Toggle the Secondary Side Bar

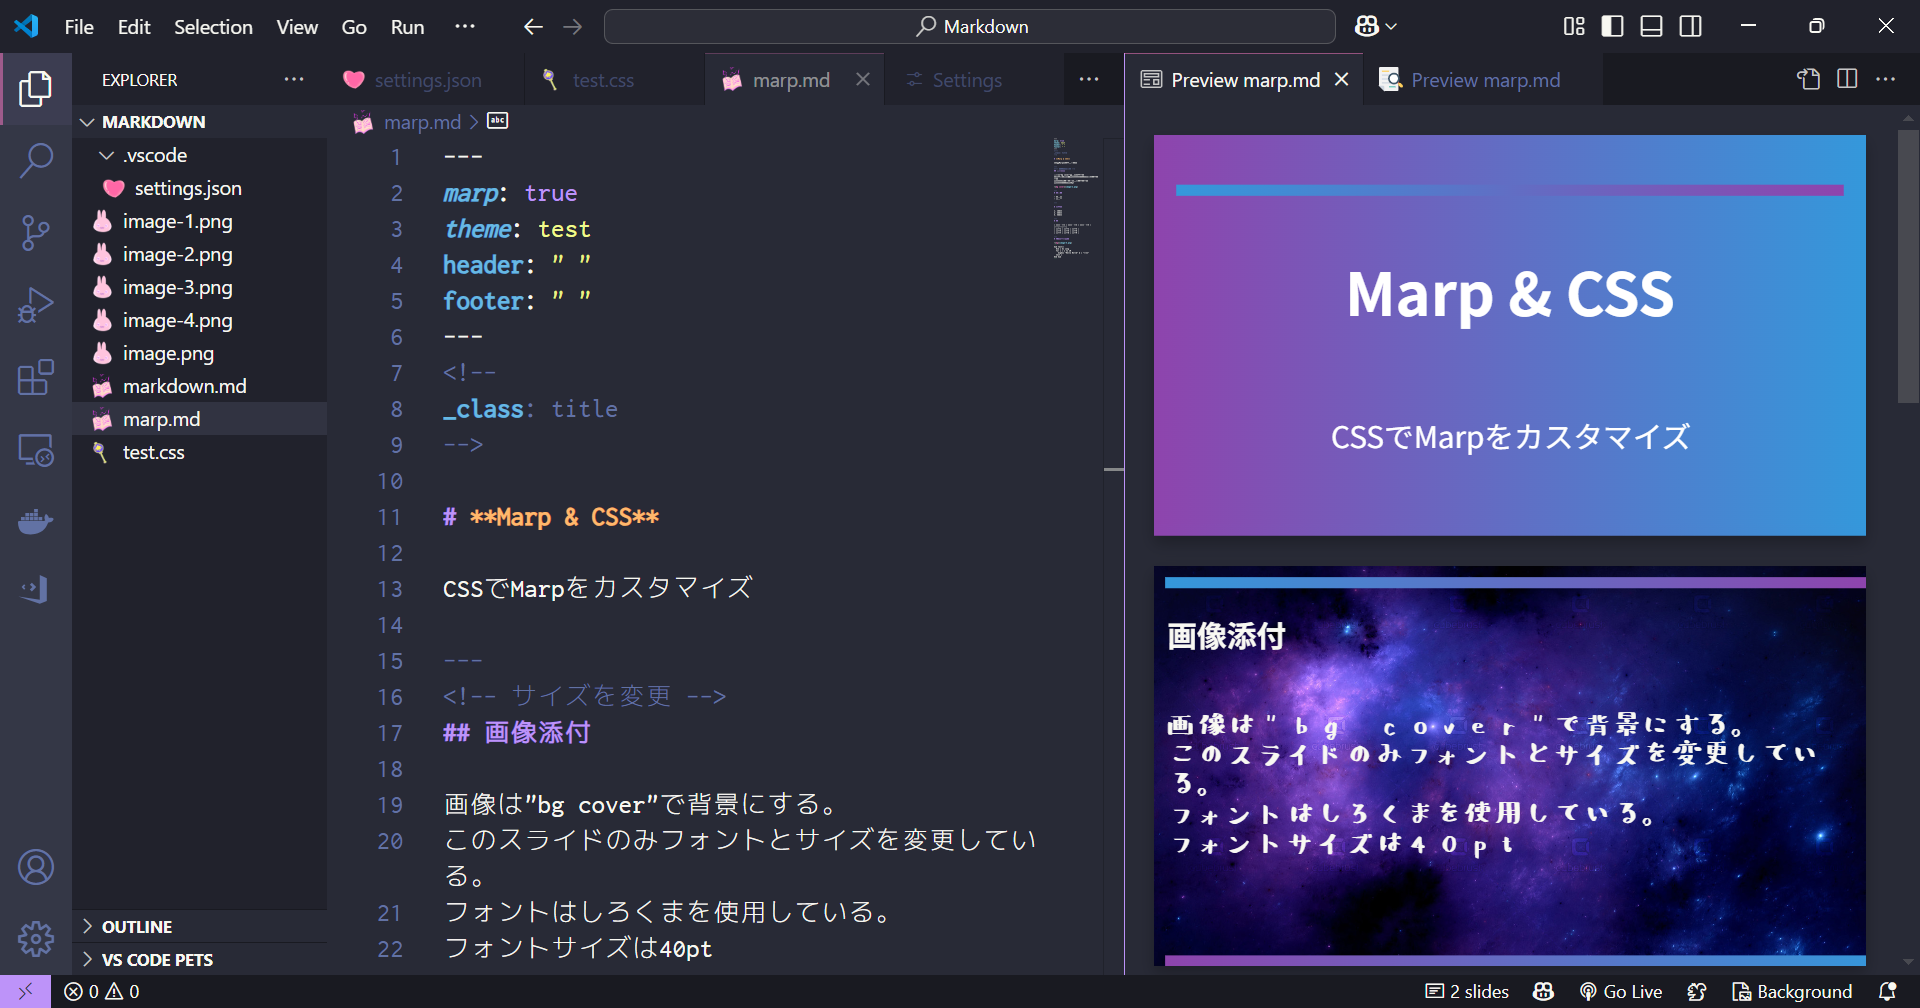click(x=1690, y=26)
